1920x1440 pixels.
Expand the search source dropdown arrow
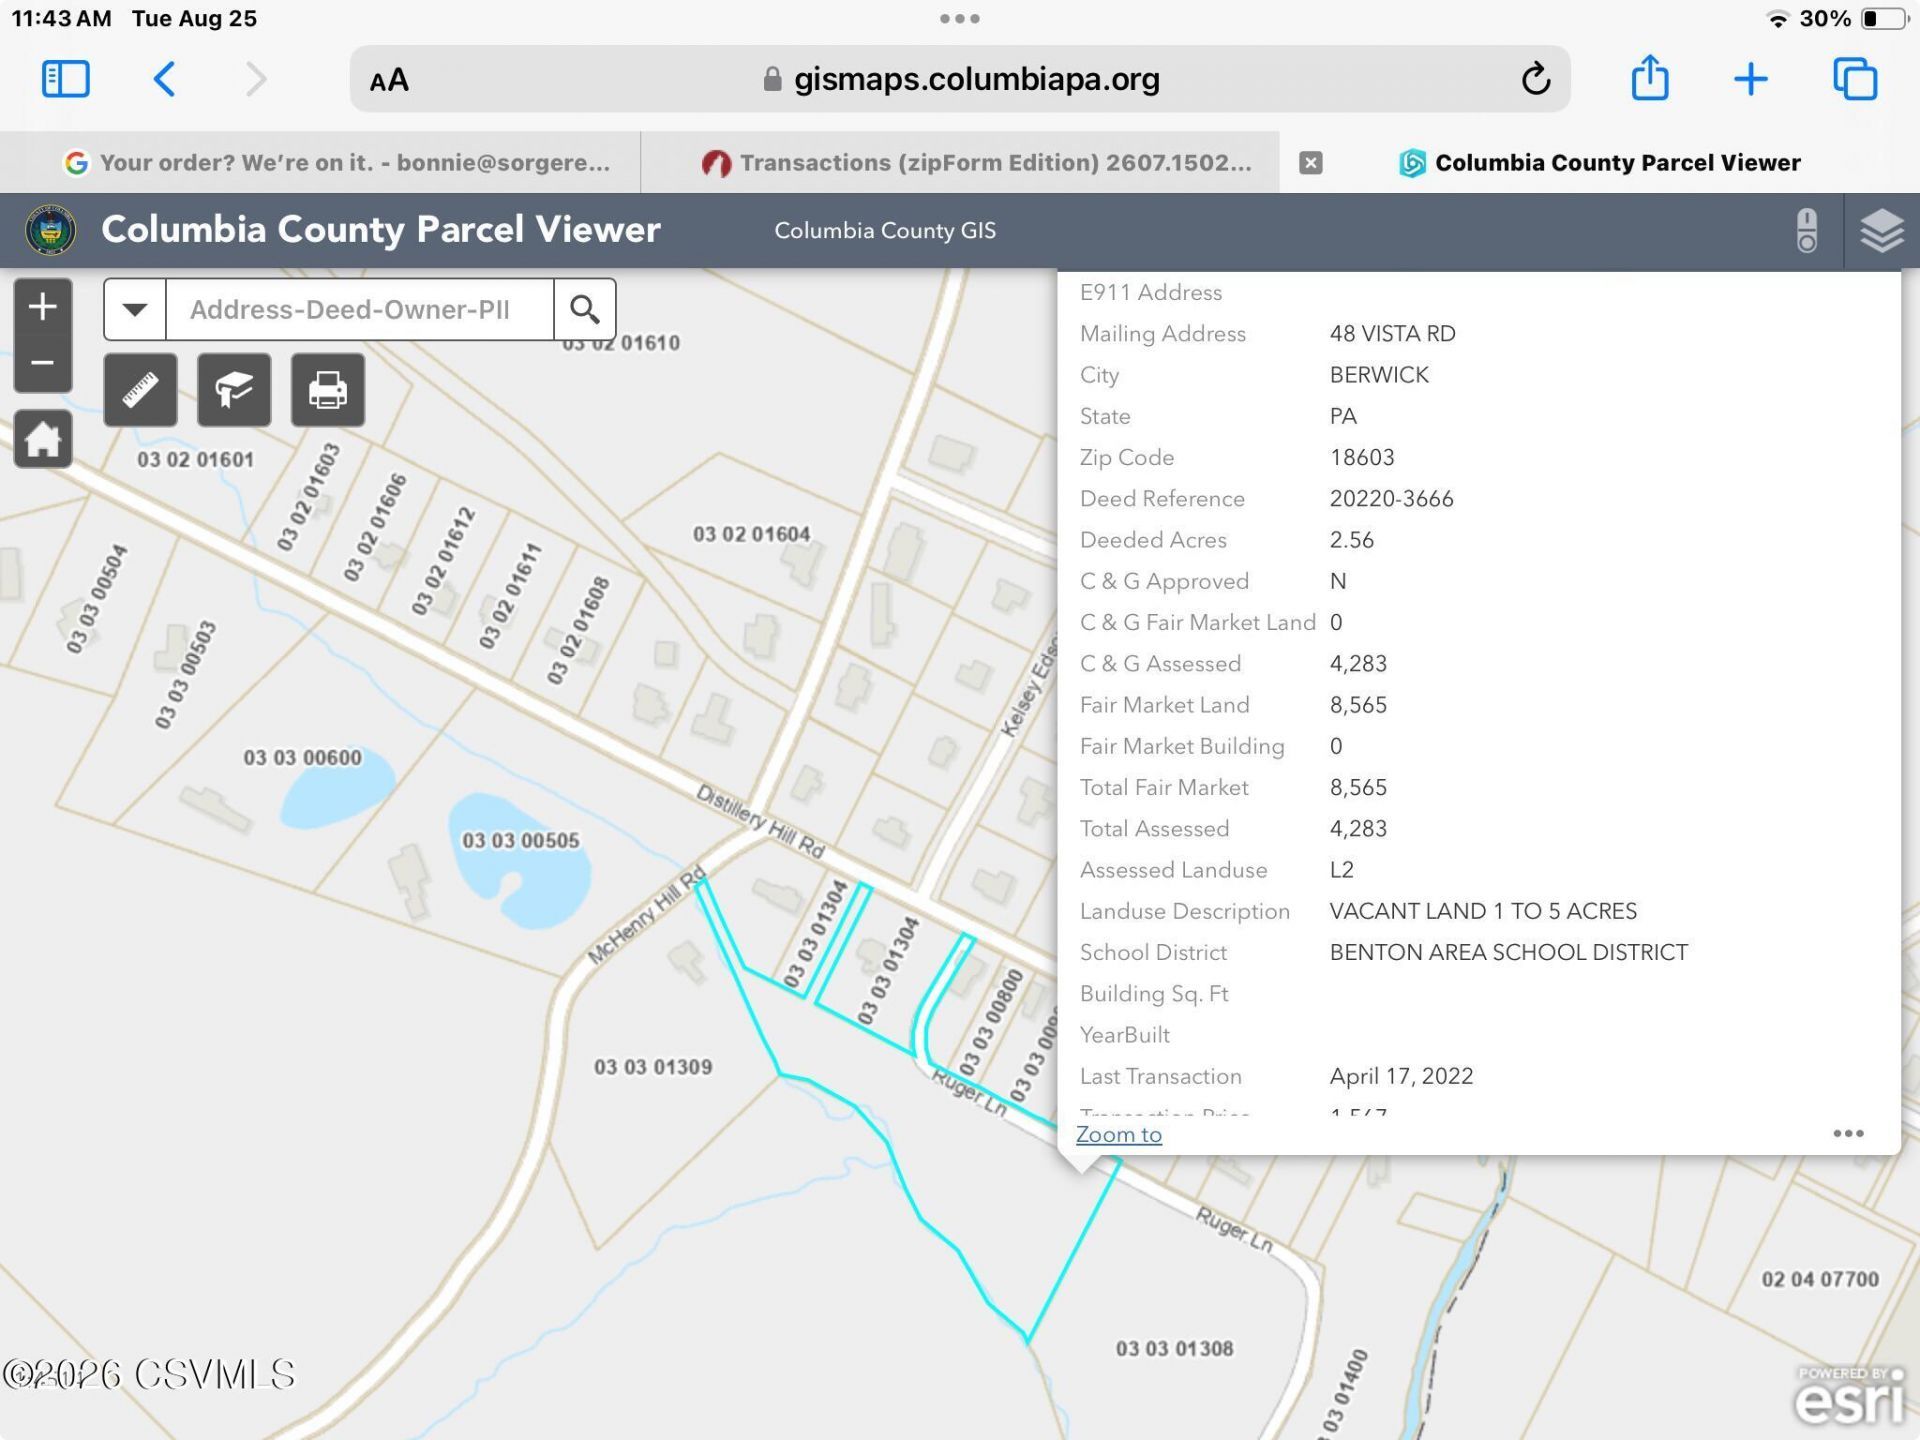click(x=135, y=309)
